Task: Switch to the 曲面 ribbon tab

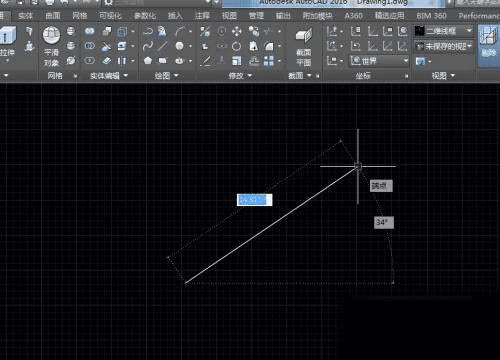Action: point(53,16)
